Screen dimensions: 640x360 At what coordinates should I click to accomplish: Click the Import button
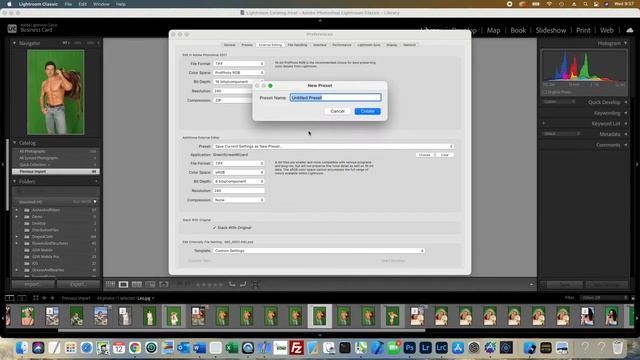(32, 284)
